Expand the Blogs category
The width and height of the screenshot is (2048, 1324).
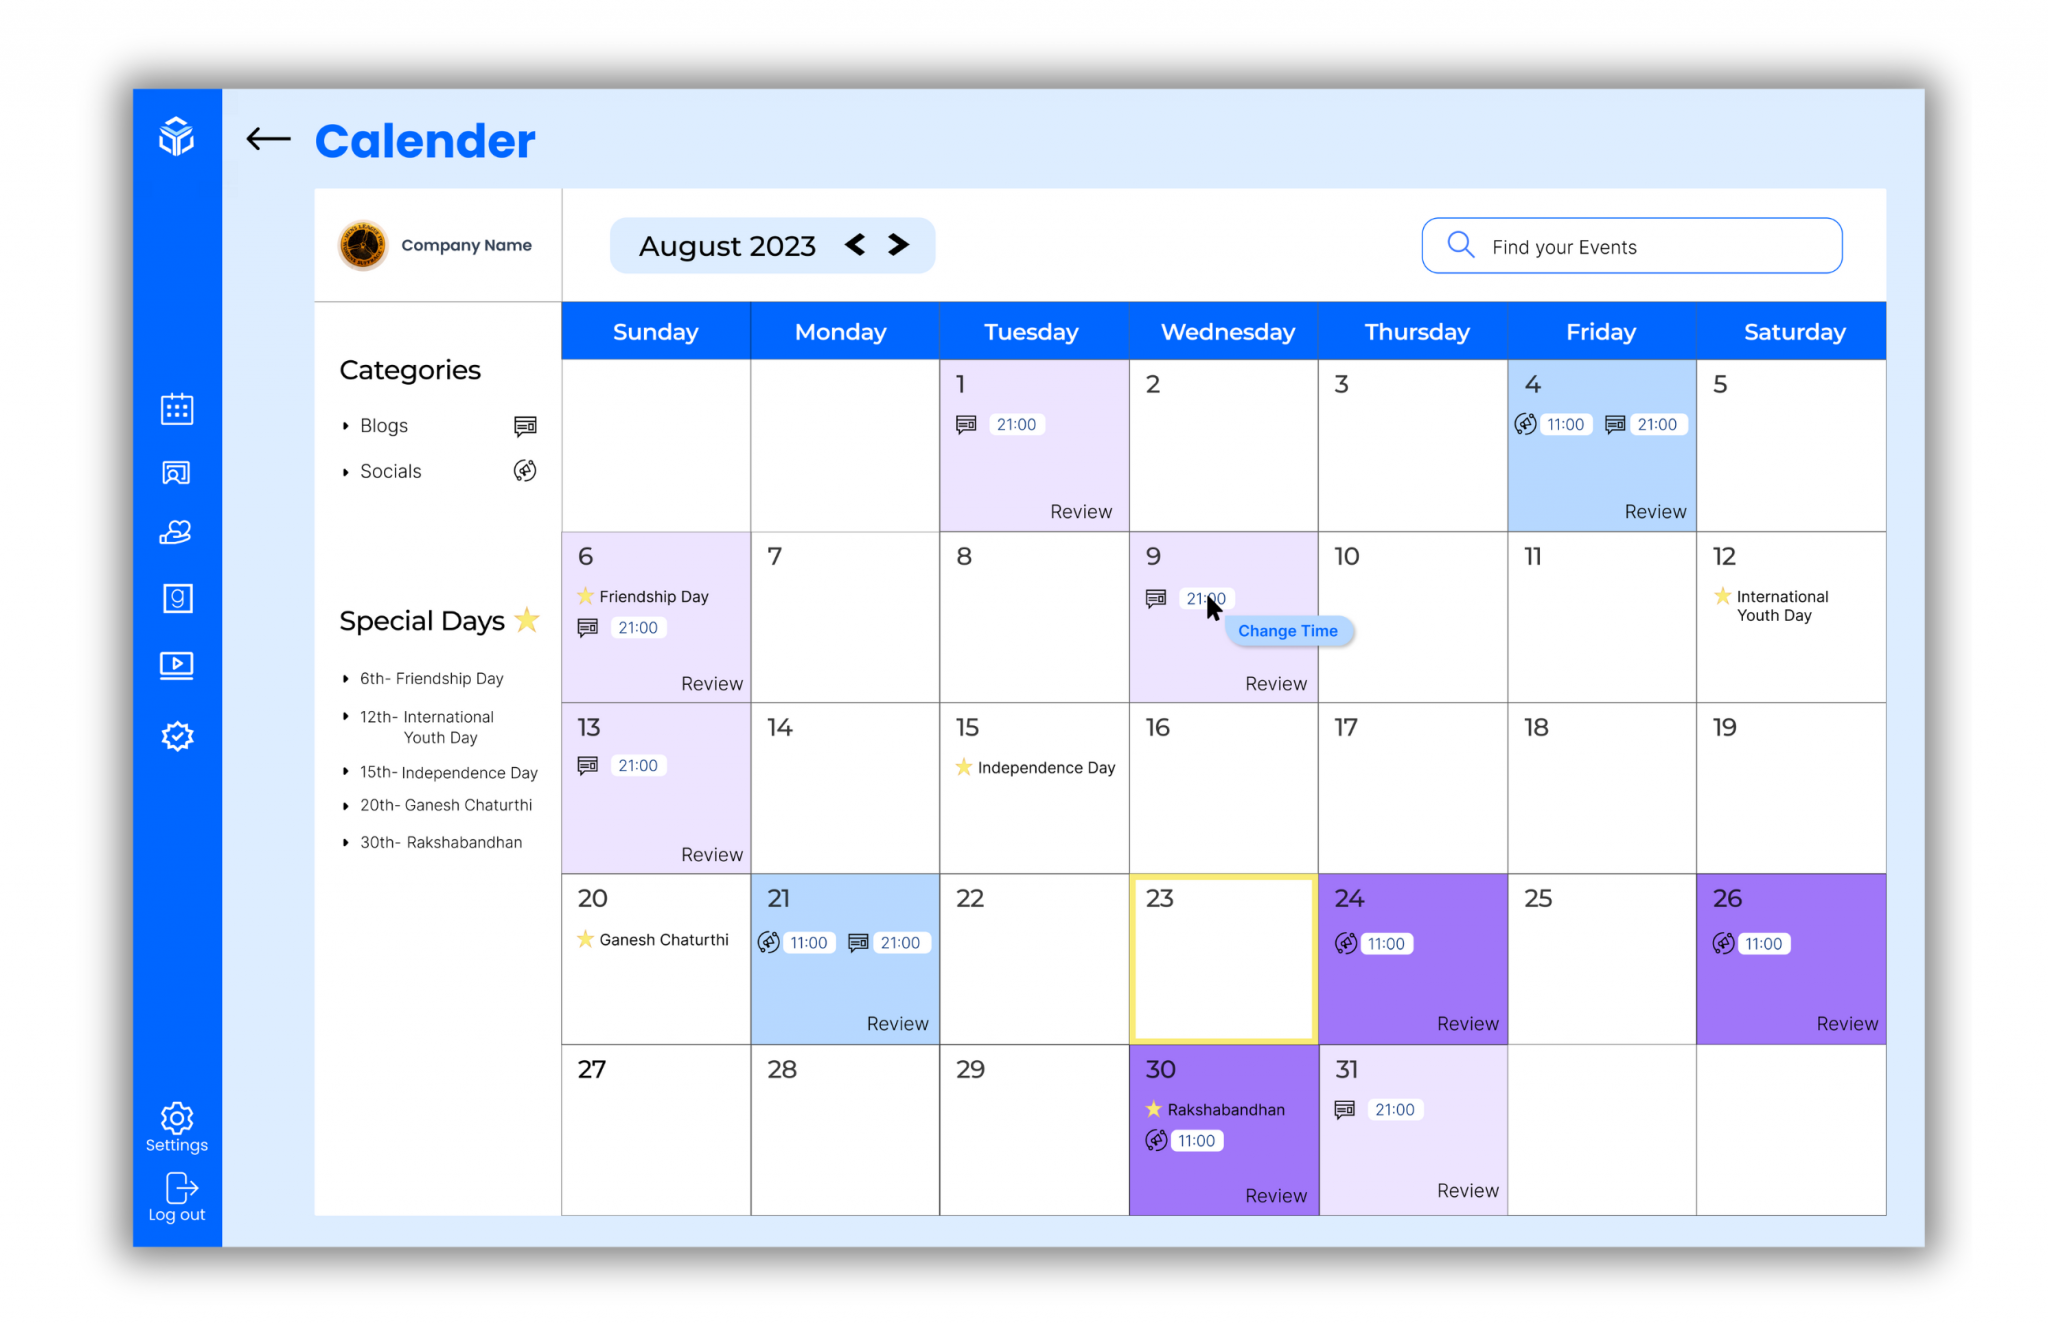tap(345, 425)
